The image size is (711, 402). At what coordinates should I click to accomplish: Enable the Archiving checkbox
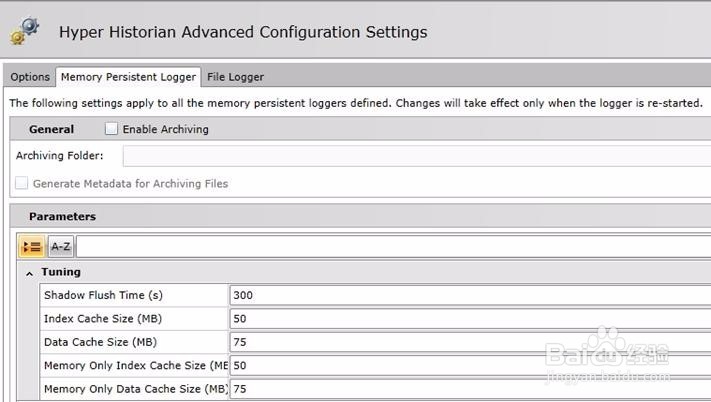(x=111, y=129)
